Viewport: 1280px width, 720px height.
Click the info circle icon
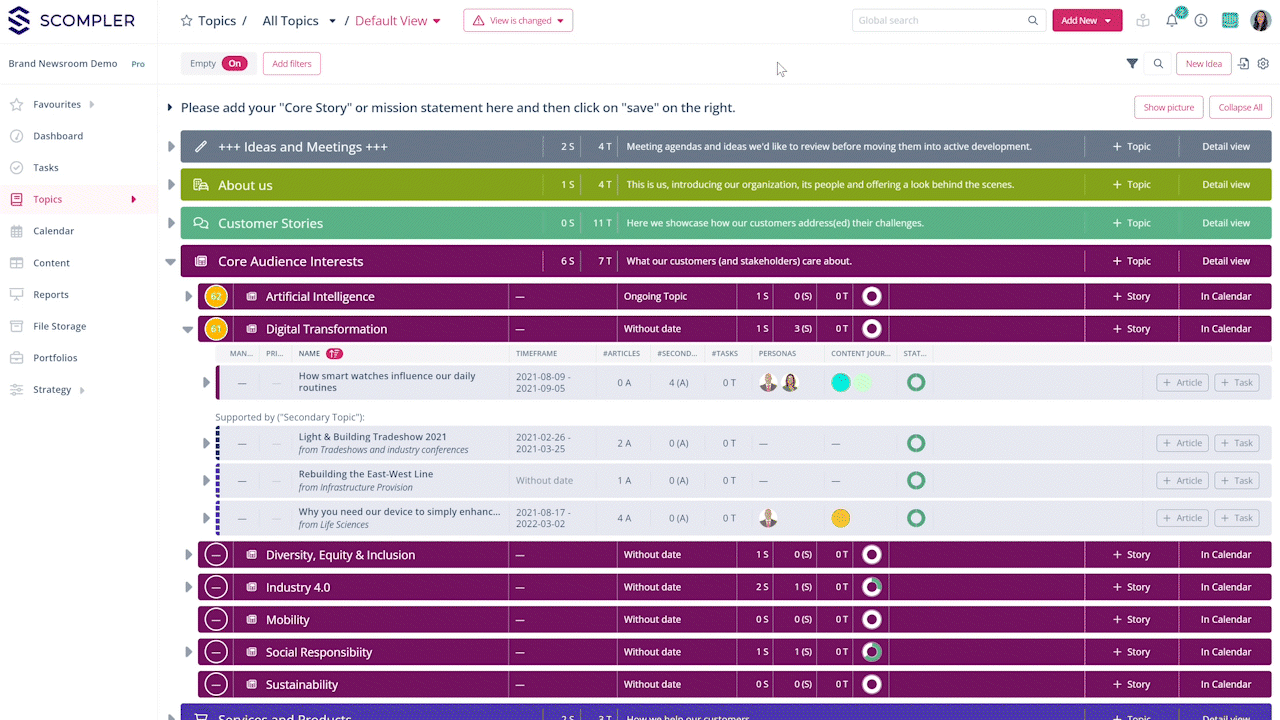tap(1201, 21)
